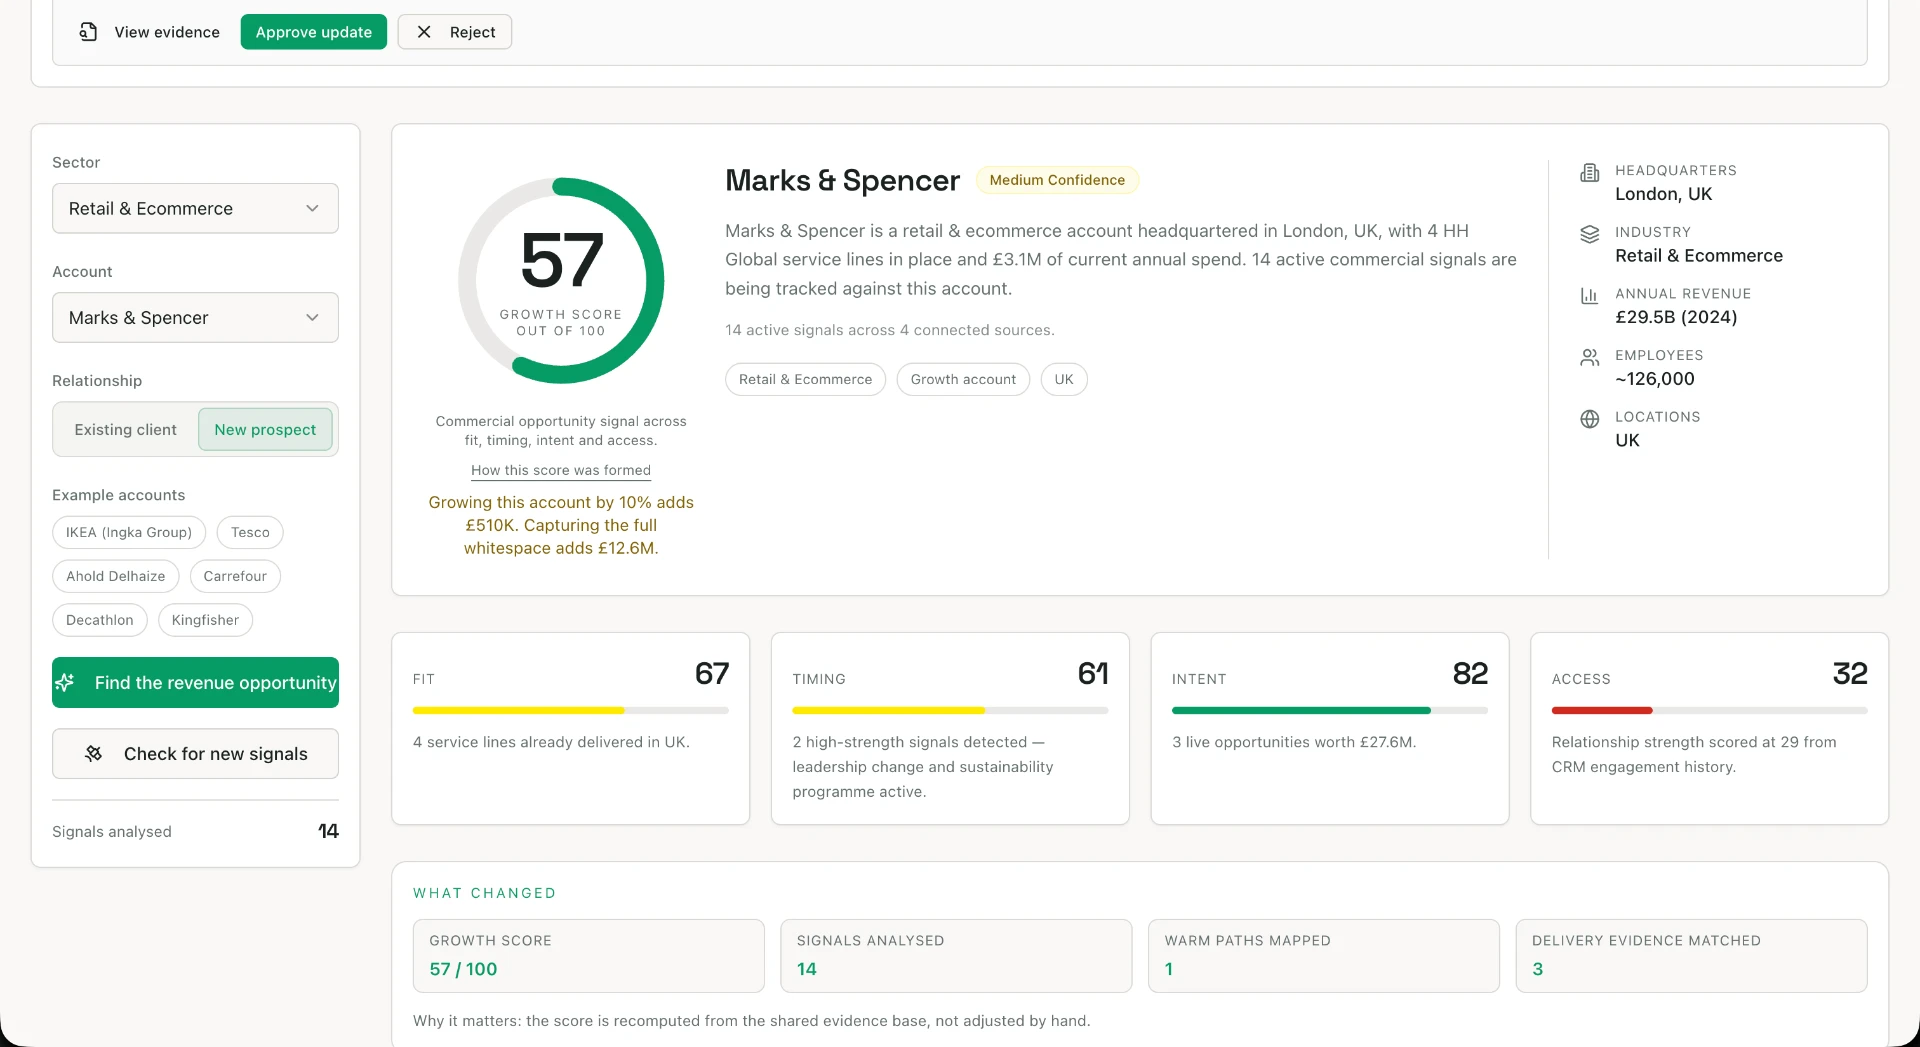Screen dimensions: 1920x1047
Task: Click '4 service lines already delivered in UK.'
Action: pos(551,742)
